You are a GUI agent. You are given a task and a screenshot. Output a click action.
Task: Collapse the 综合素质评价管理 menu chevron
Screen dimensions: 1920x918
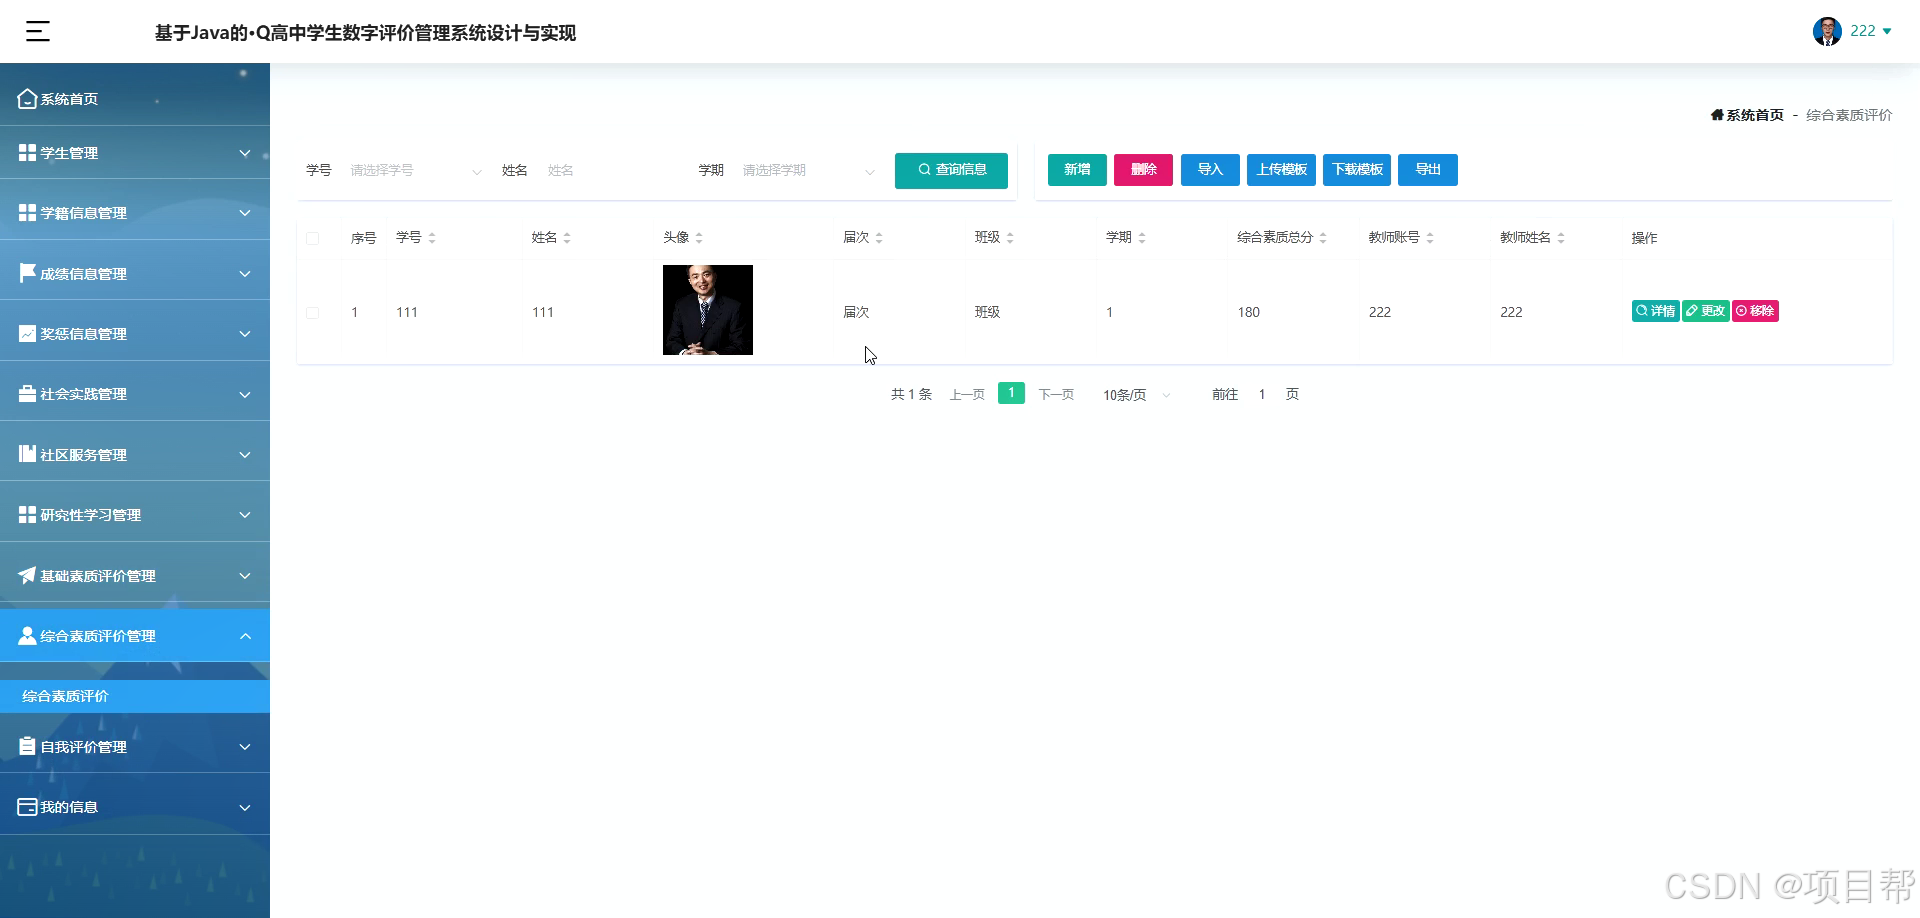(245, 636)
